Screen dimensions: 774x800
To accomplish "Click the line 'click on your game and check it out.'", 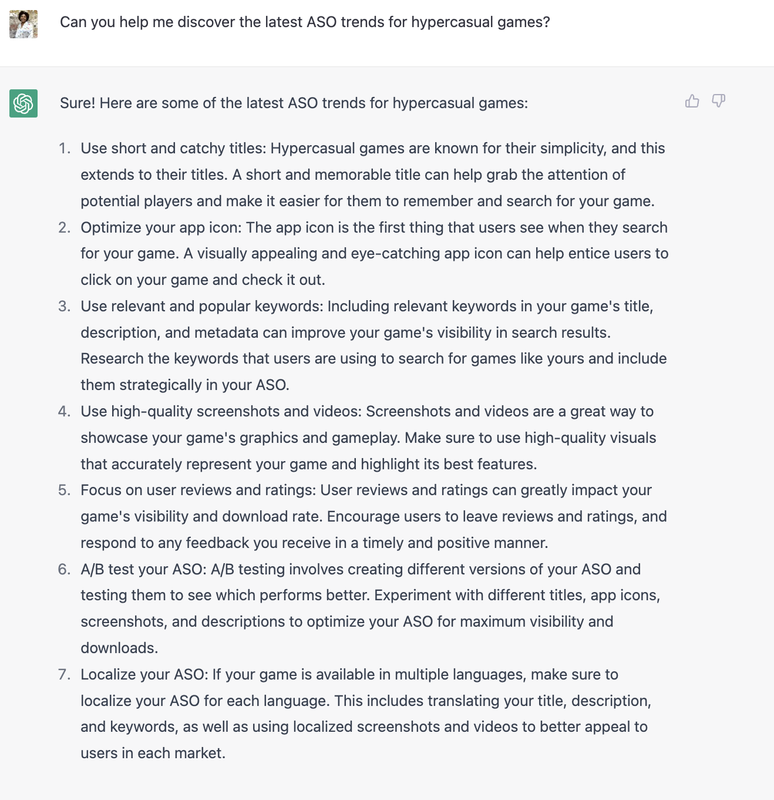I will point(203,280).
